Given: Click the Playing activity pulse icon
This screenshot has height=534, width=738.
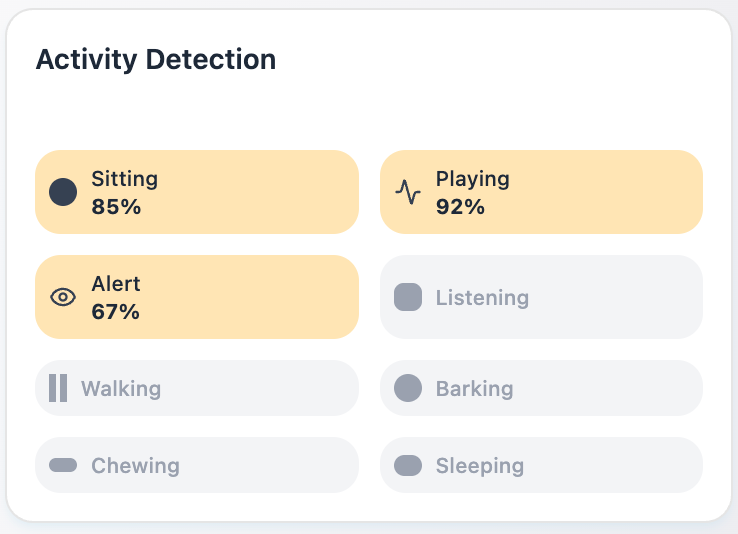Looking at the screenshot, I should [407, 192].
